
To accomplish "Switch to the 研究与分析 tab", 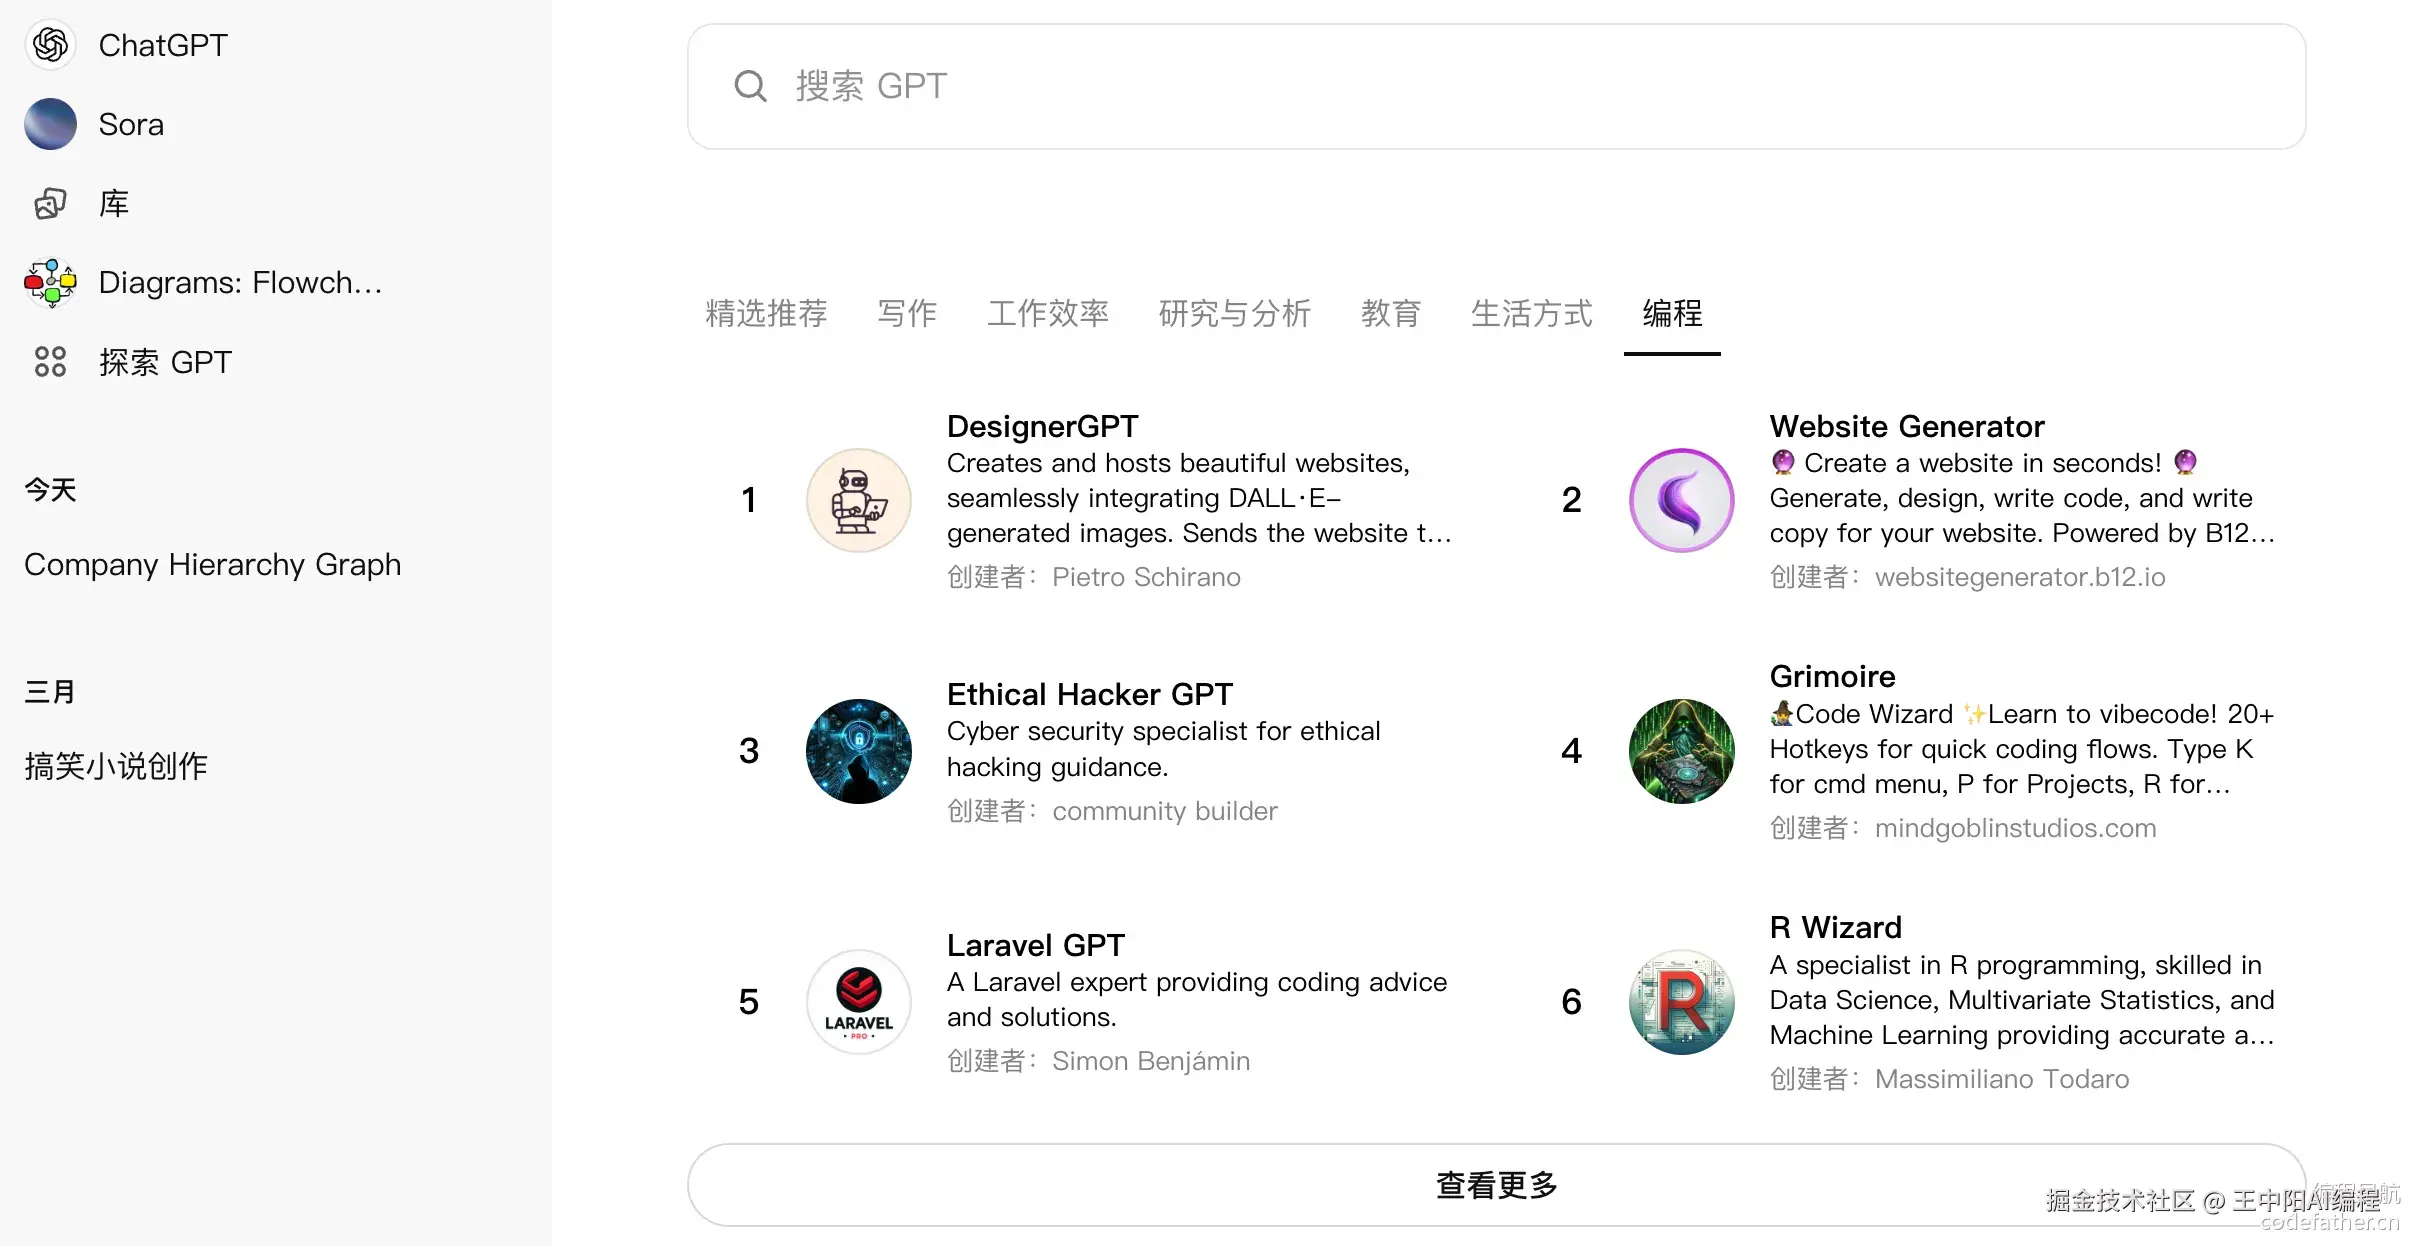I will (x=1235, y=314).
